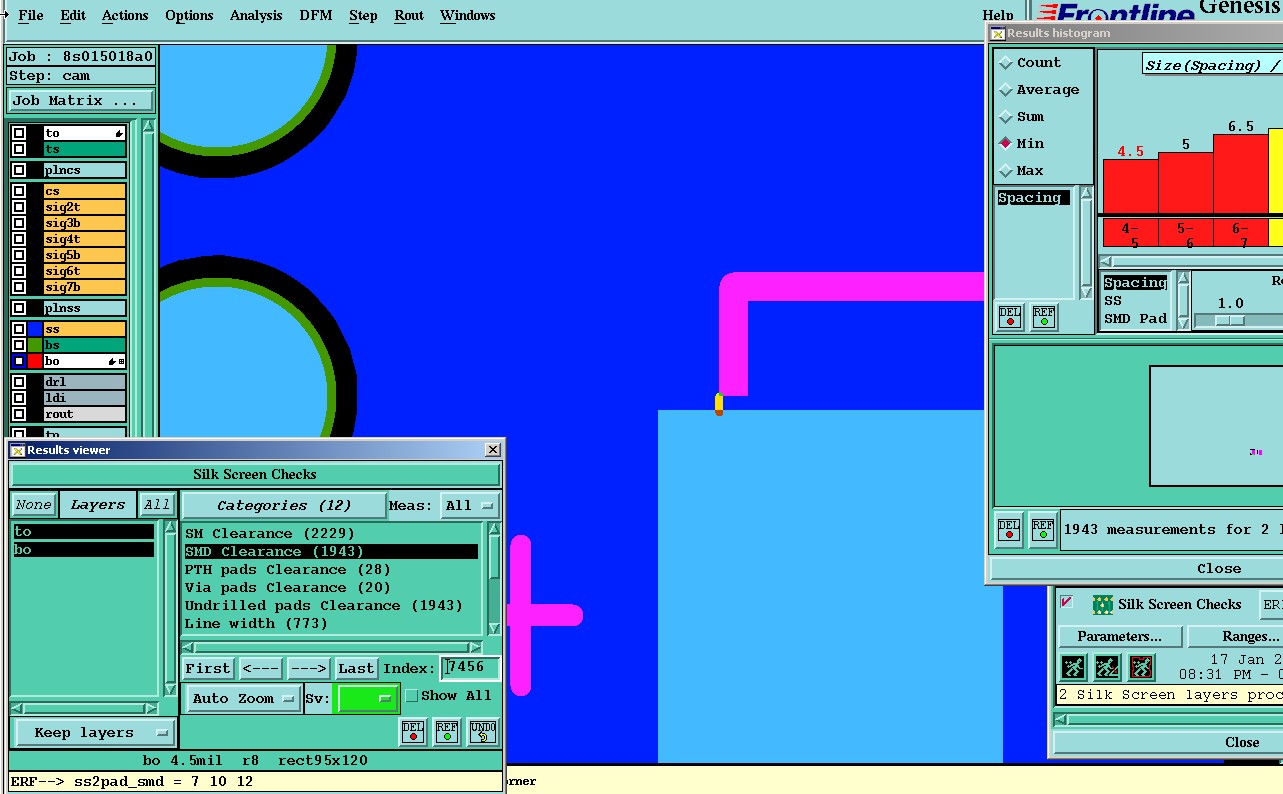Select Via pads Clearance (20) row
Viewport: 1283px width, 794px height.
point(331,587)
